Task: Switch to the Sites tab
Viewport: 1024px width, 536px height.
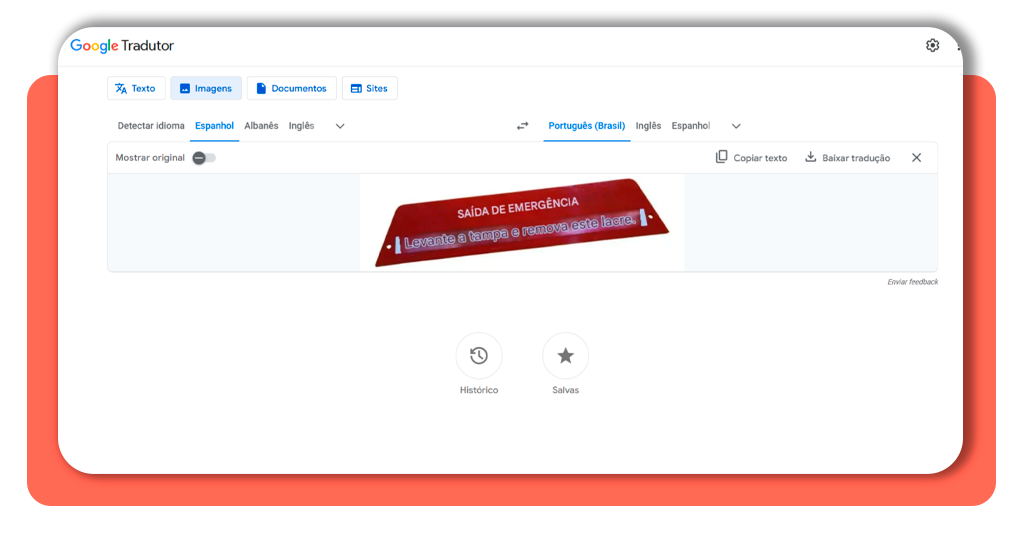Action: pyautogui.click(x=370, y=88)
